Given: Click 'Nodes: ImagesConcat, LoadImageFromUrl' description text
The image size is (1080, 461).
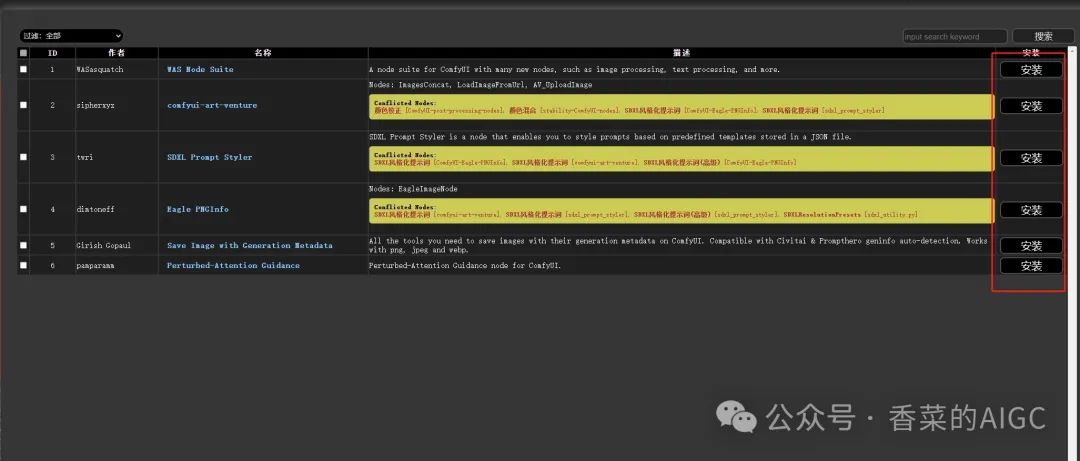Looking at the screenshot, I should [481, 85].
